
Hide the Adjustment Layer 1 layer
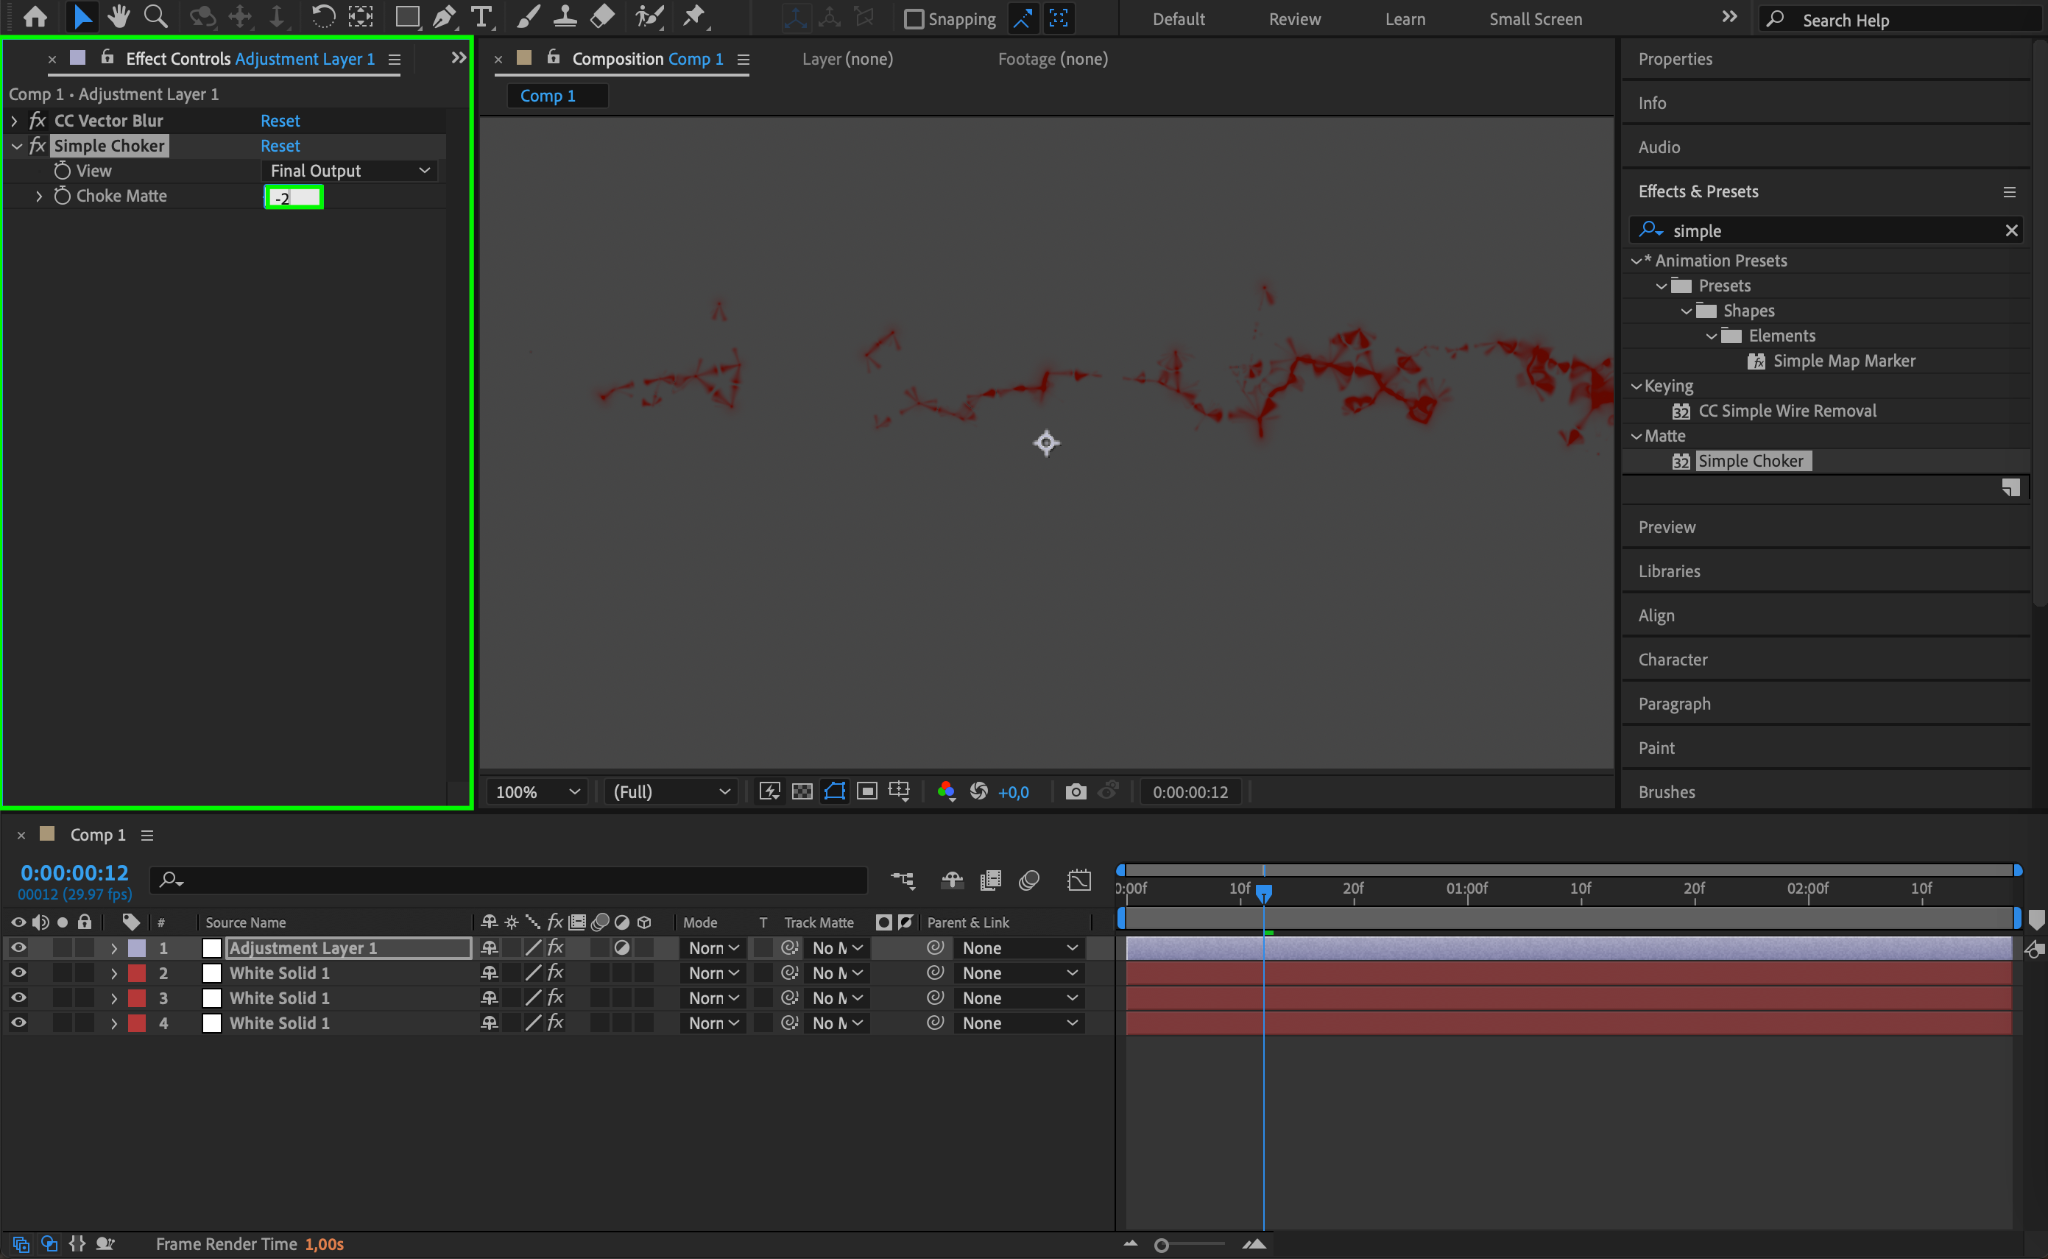tap(18, 948)
